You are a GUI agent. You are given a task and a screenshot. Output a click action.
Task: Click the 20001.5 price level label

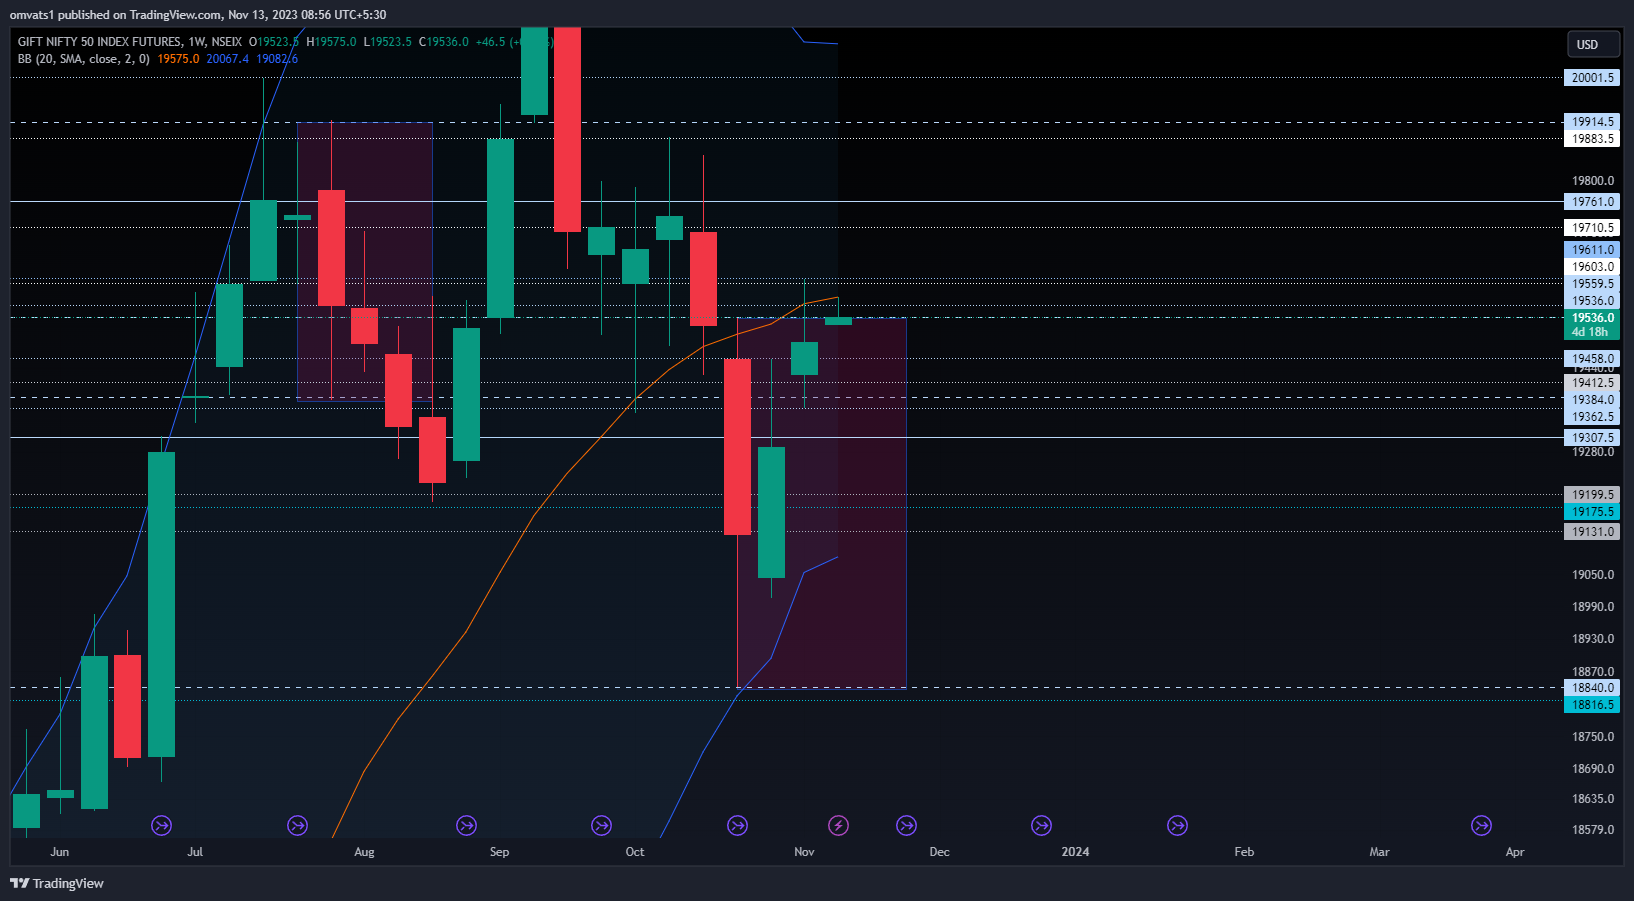point(1592,77)
